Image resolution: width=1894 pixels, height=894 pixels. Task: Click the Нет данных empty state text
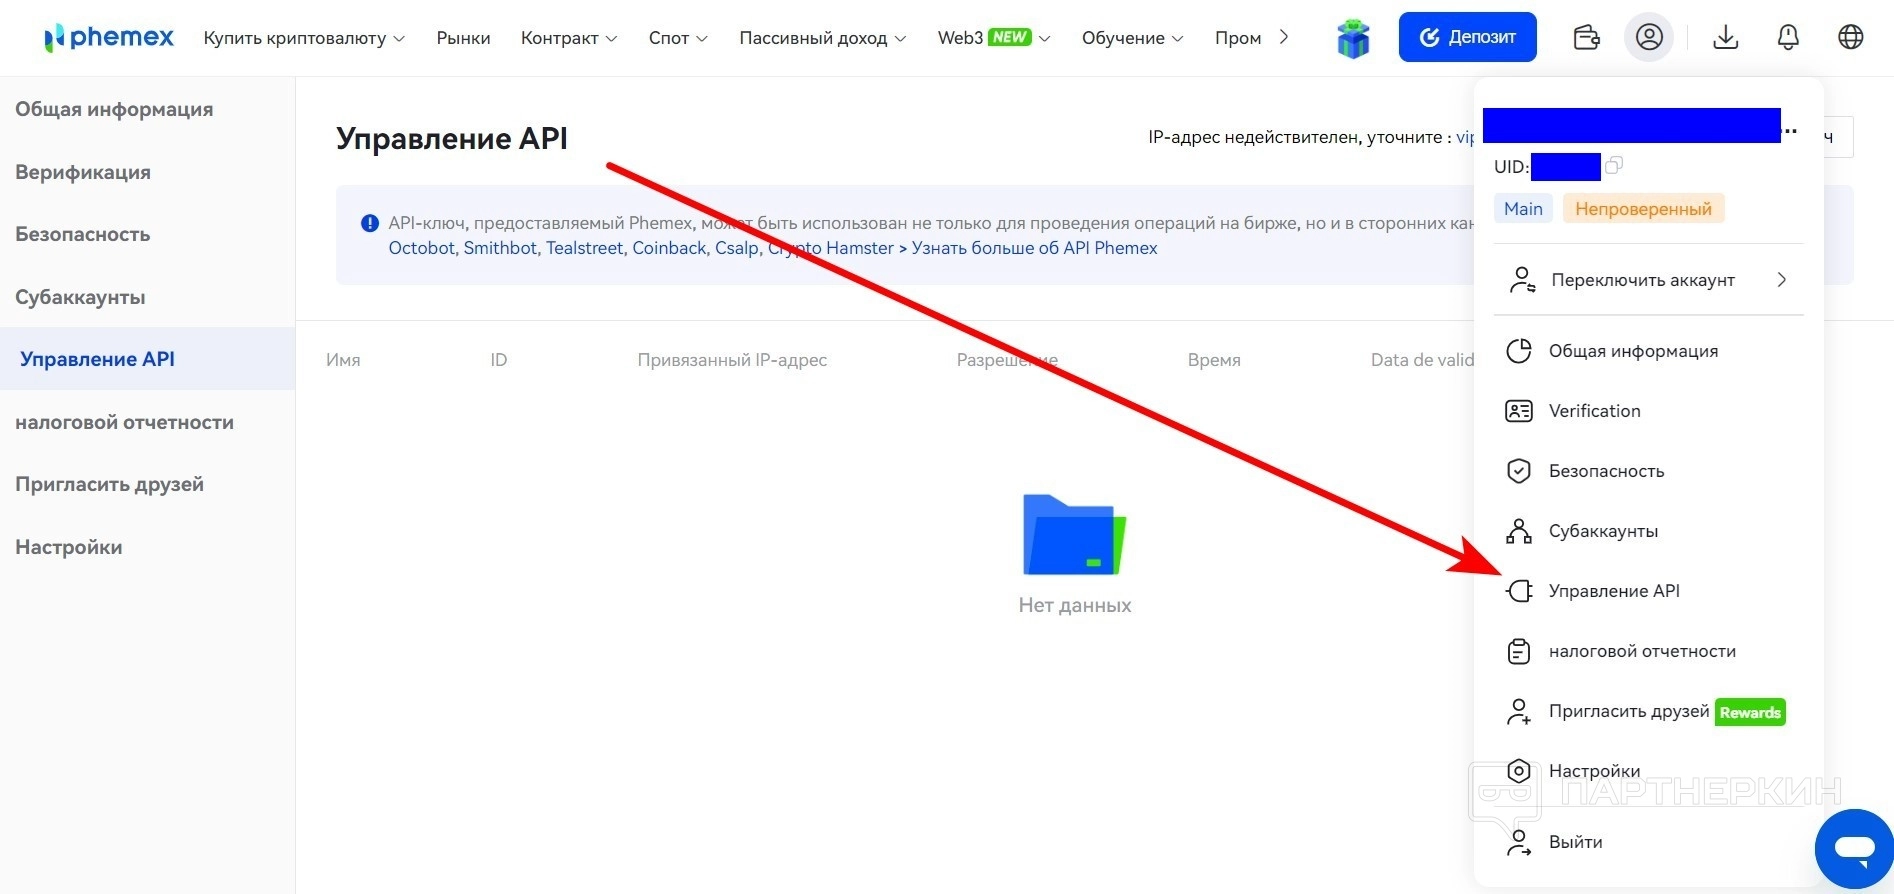(1075, 605)
